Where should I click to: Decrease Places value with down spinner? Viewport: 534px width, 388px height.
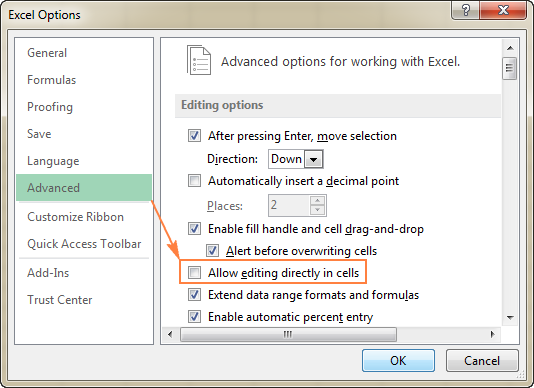pyautogui.click(x=317, y=210)
